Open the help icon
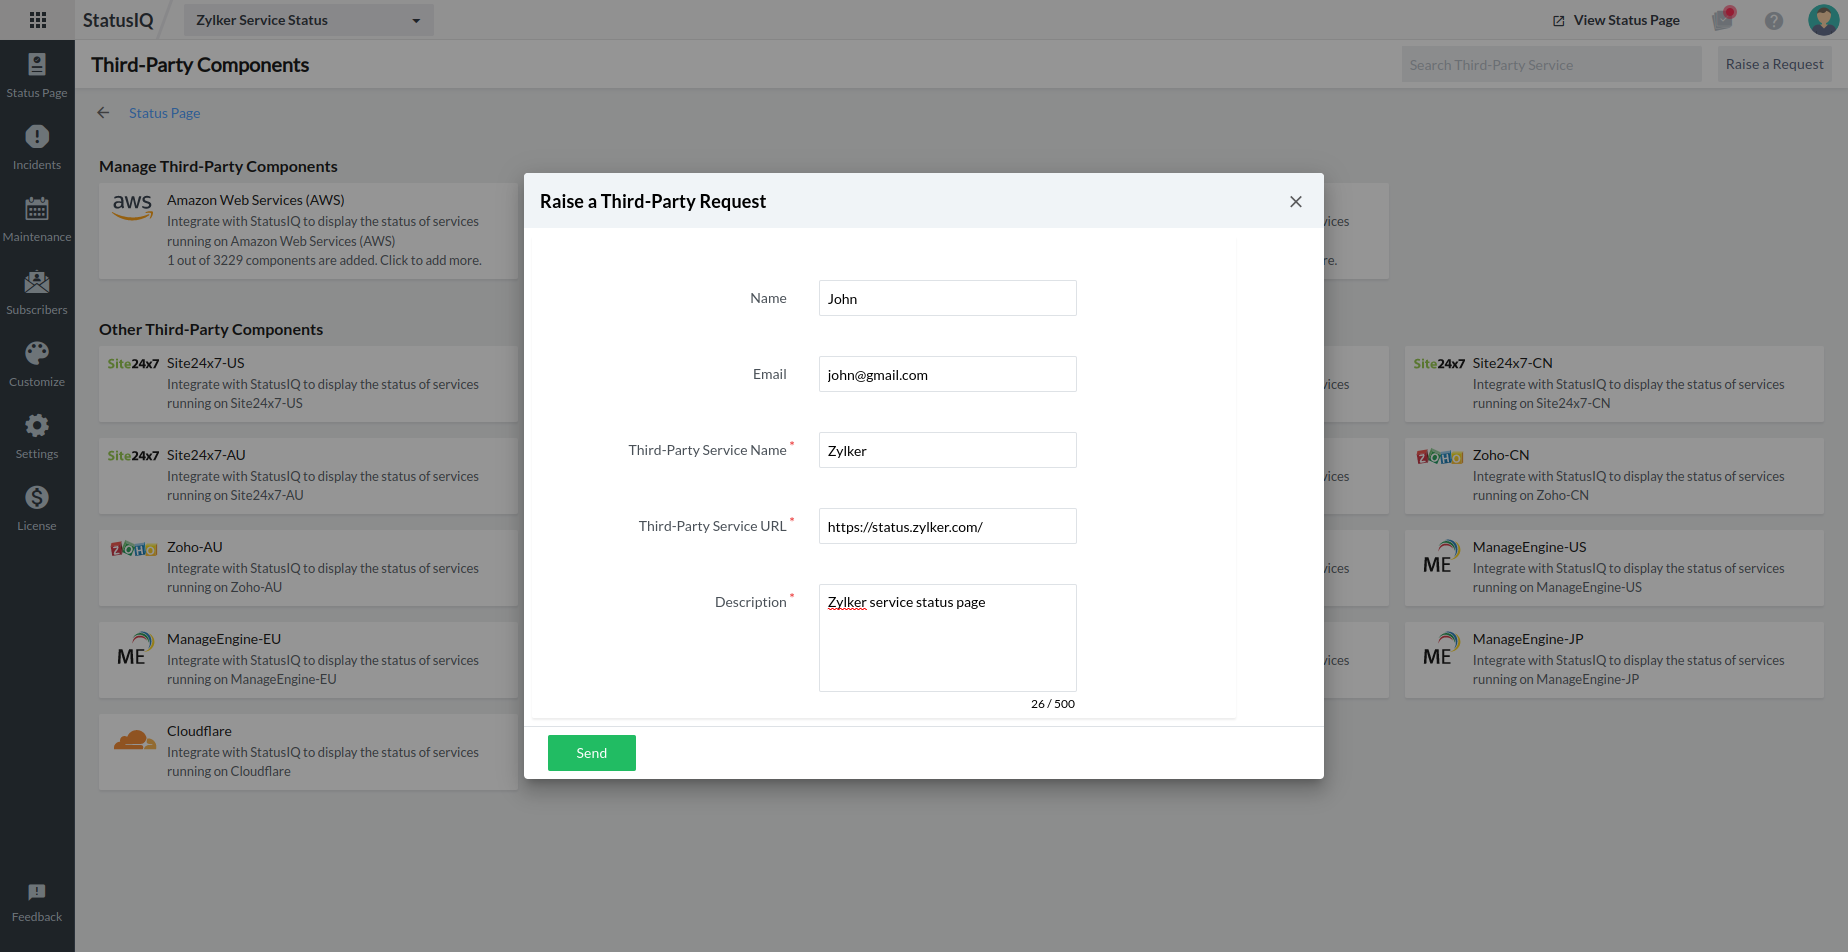Viewport: 1848px width, 952px height. [x=1773, y=19]
